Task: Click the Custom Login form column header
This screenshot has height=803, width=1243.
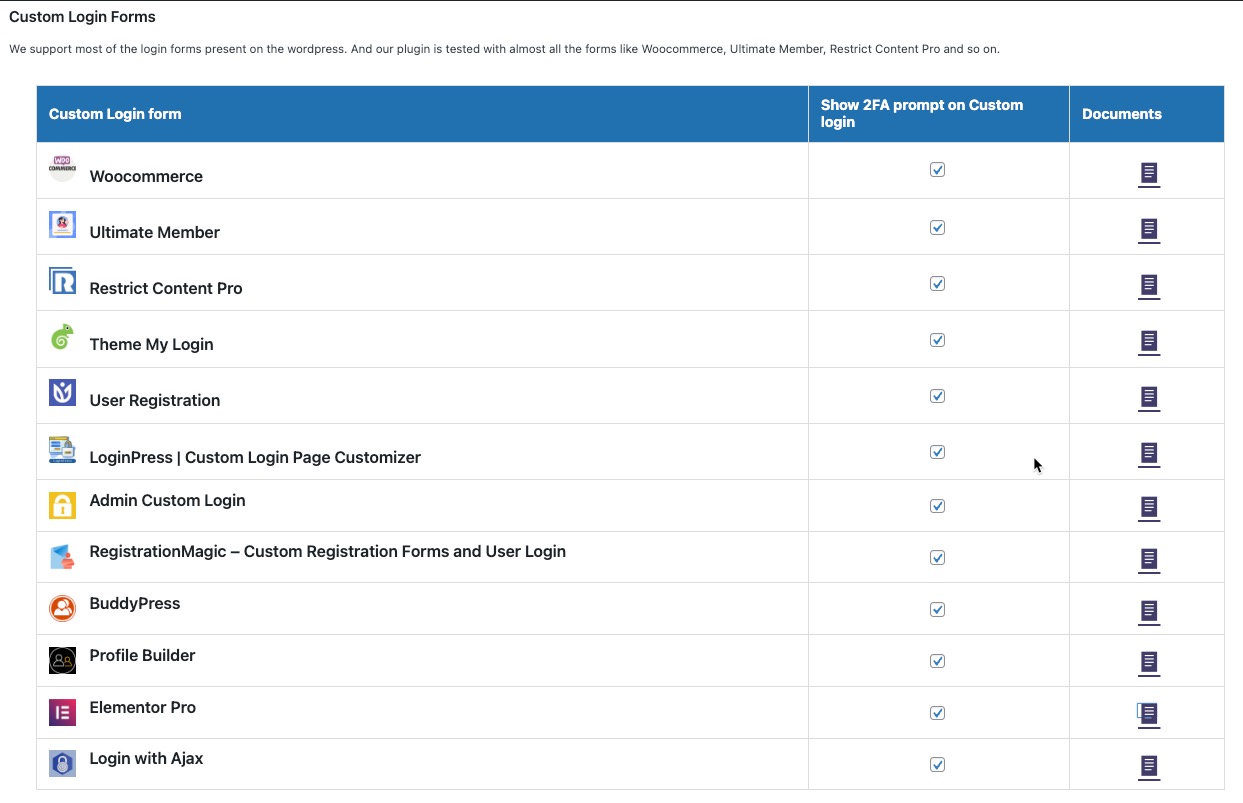Action: click(x=115, y=114)
